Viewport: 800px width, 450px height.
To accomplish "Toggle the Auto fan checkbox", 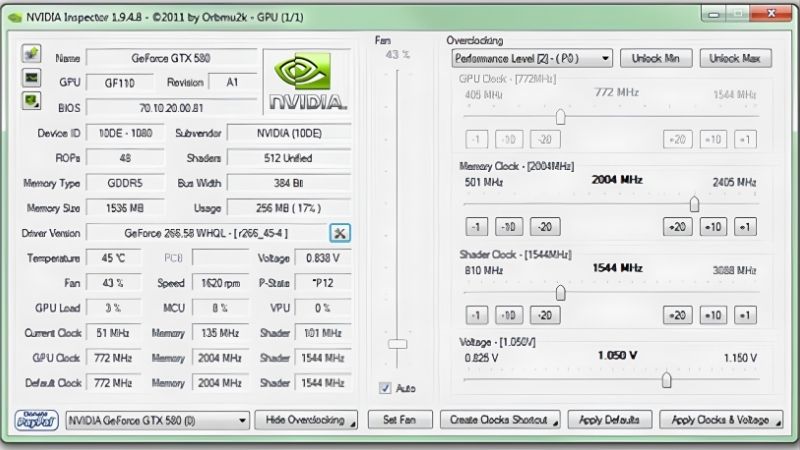I will (x=385, y=388).
